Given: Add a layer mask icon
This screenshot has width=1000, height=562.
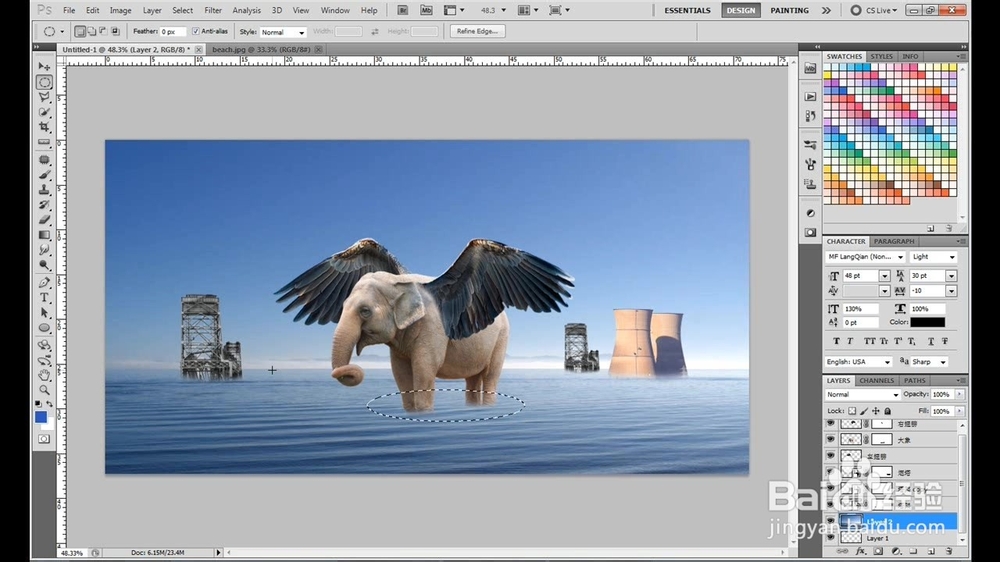Looking at the screenshot, I should (878, 551).
